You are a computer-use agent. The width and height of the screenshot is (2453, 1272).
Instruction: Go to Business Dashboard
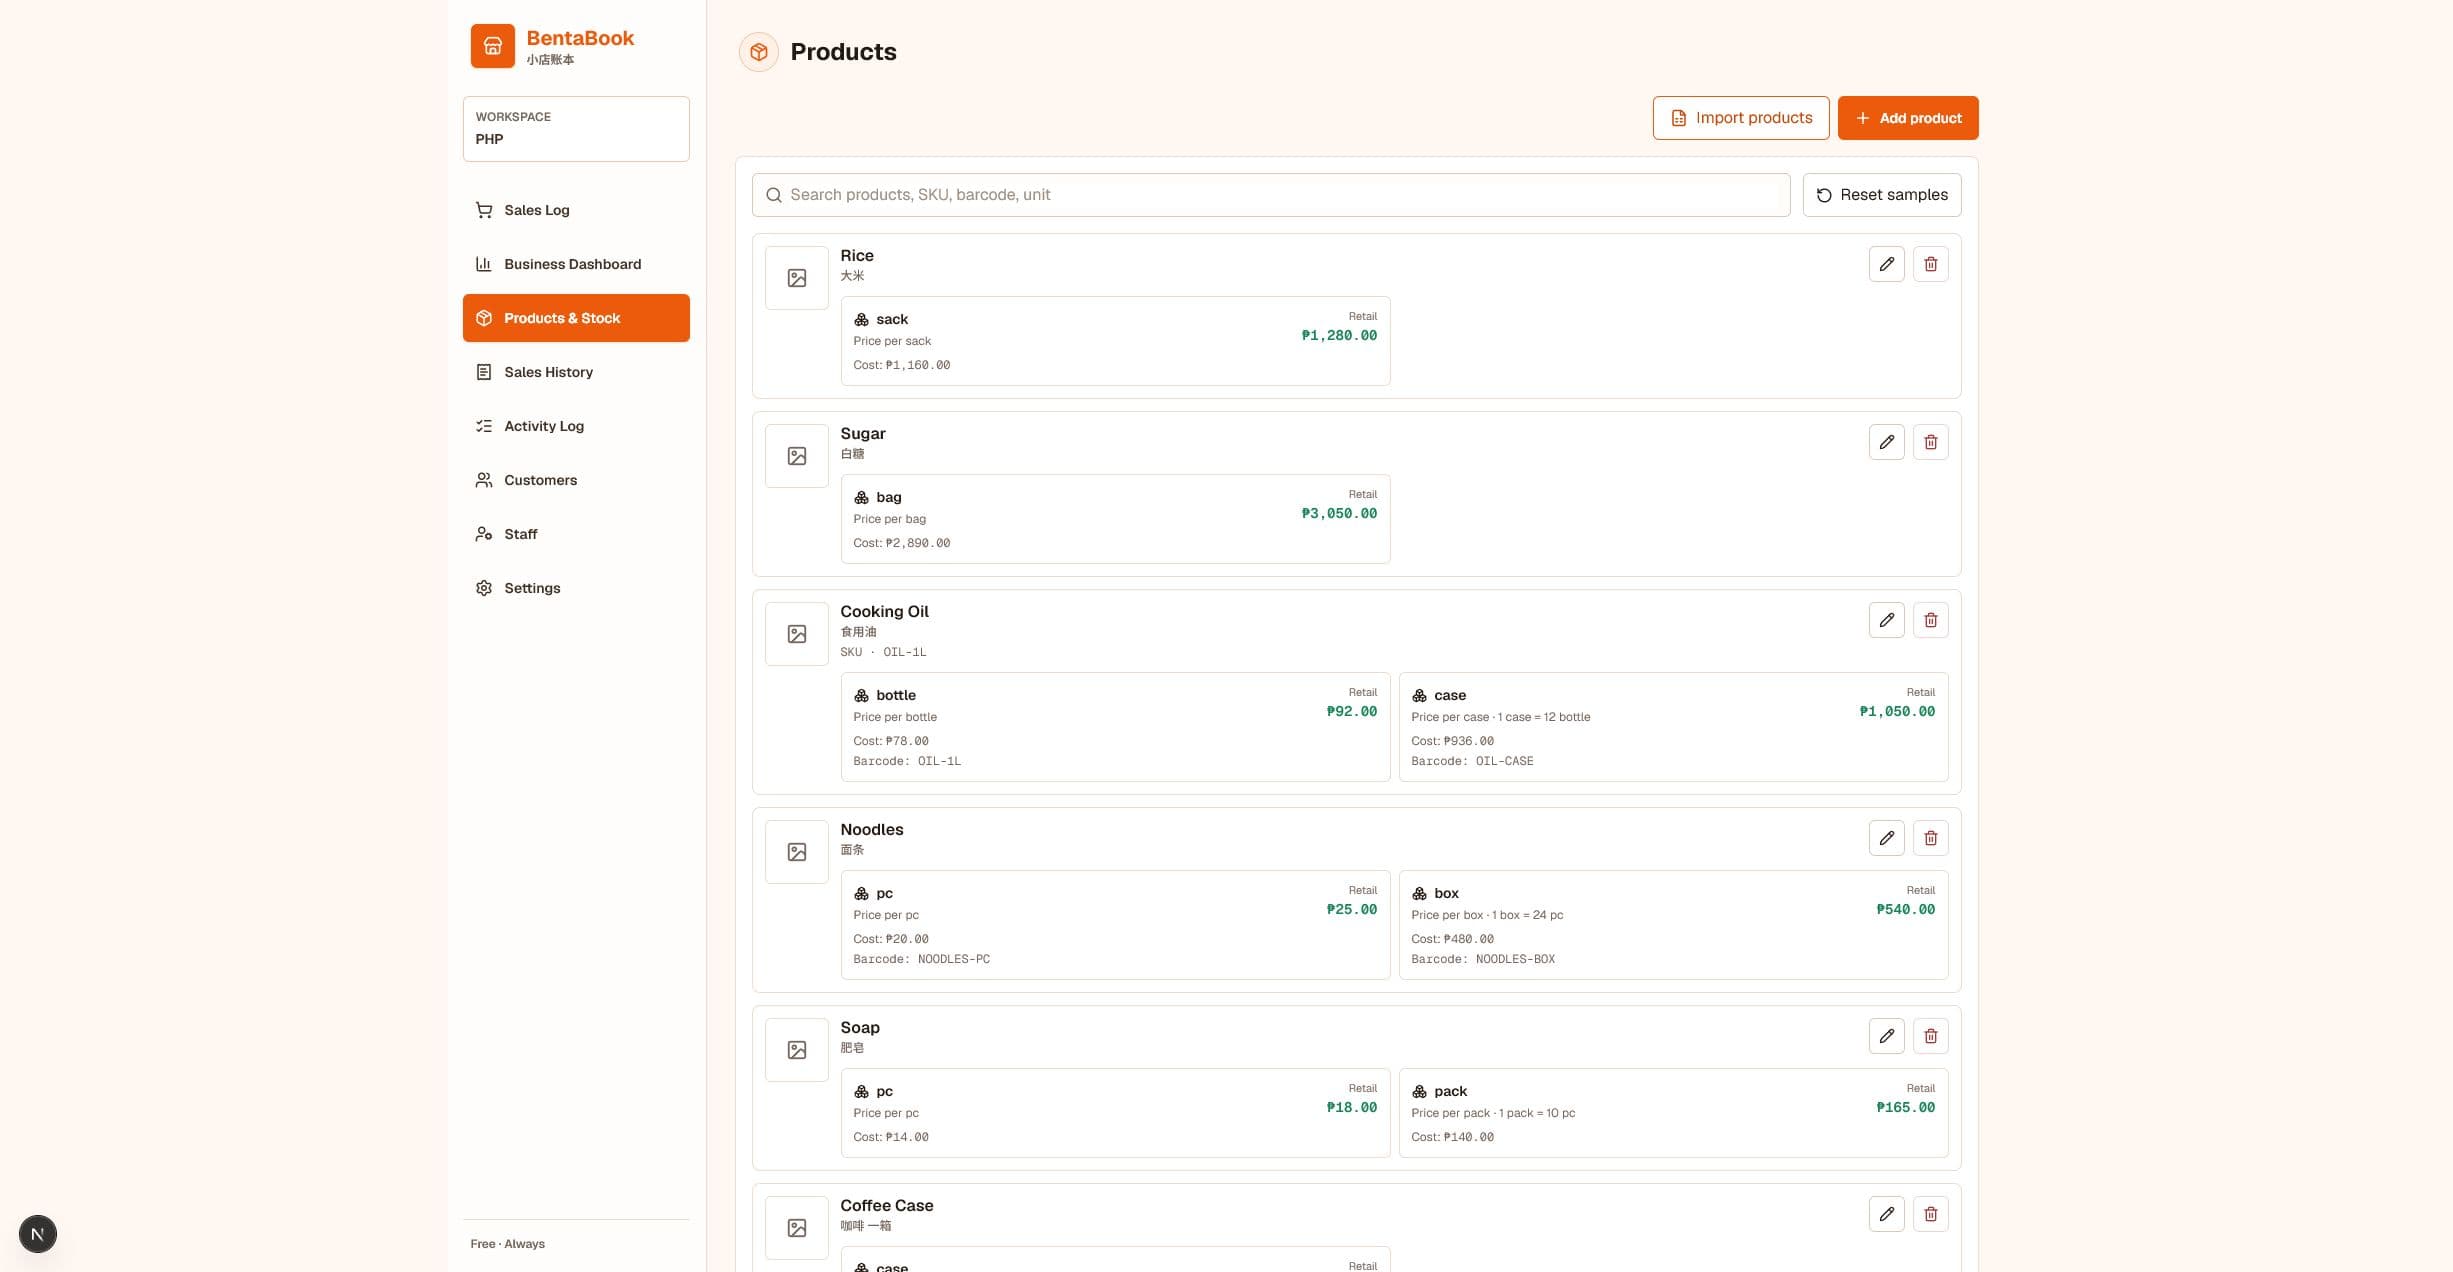point(576,264)
